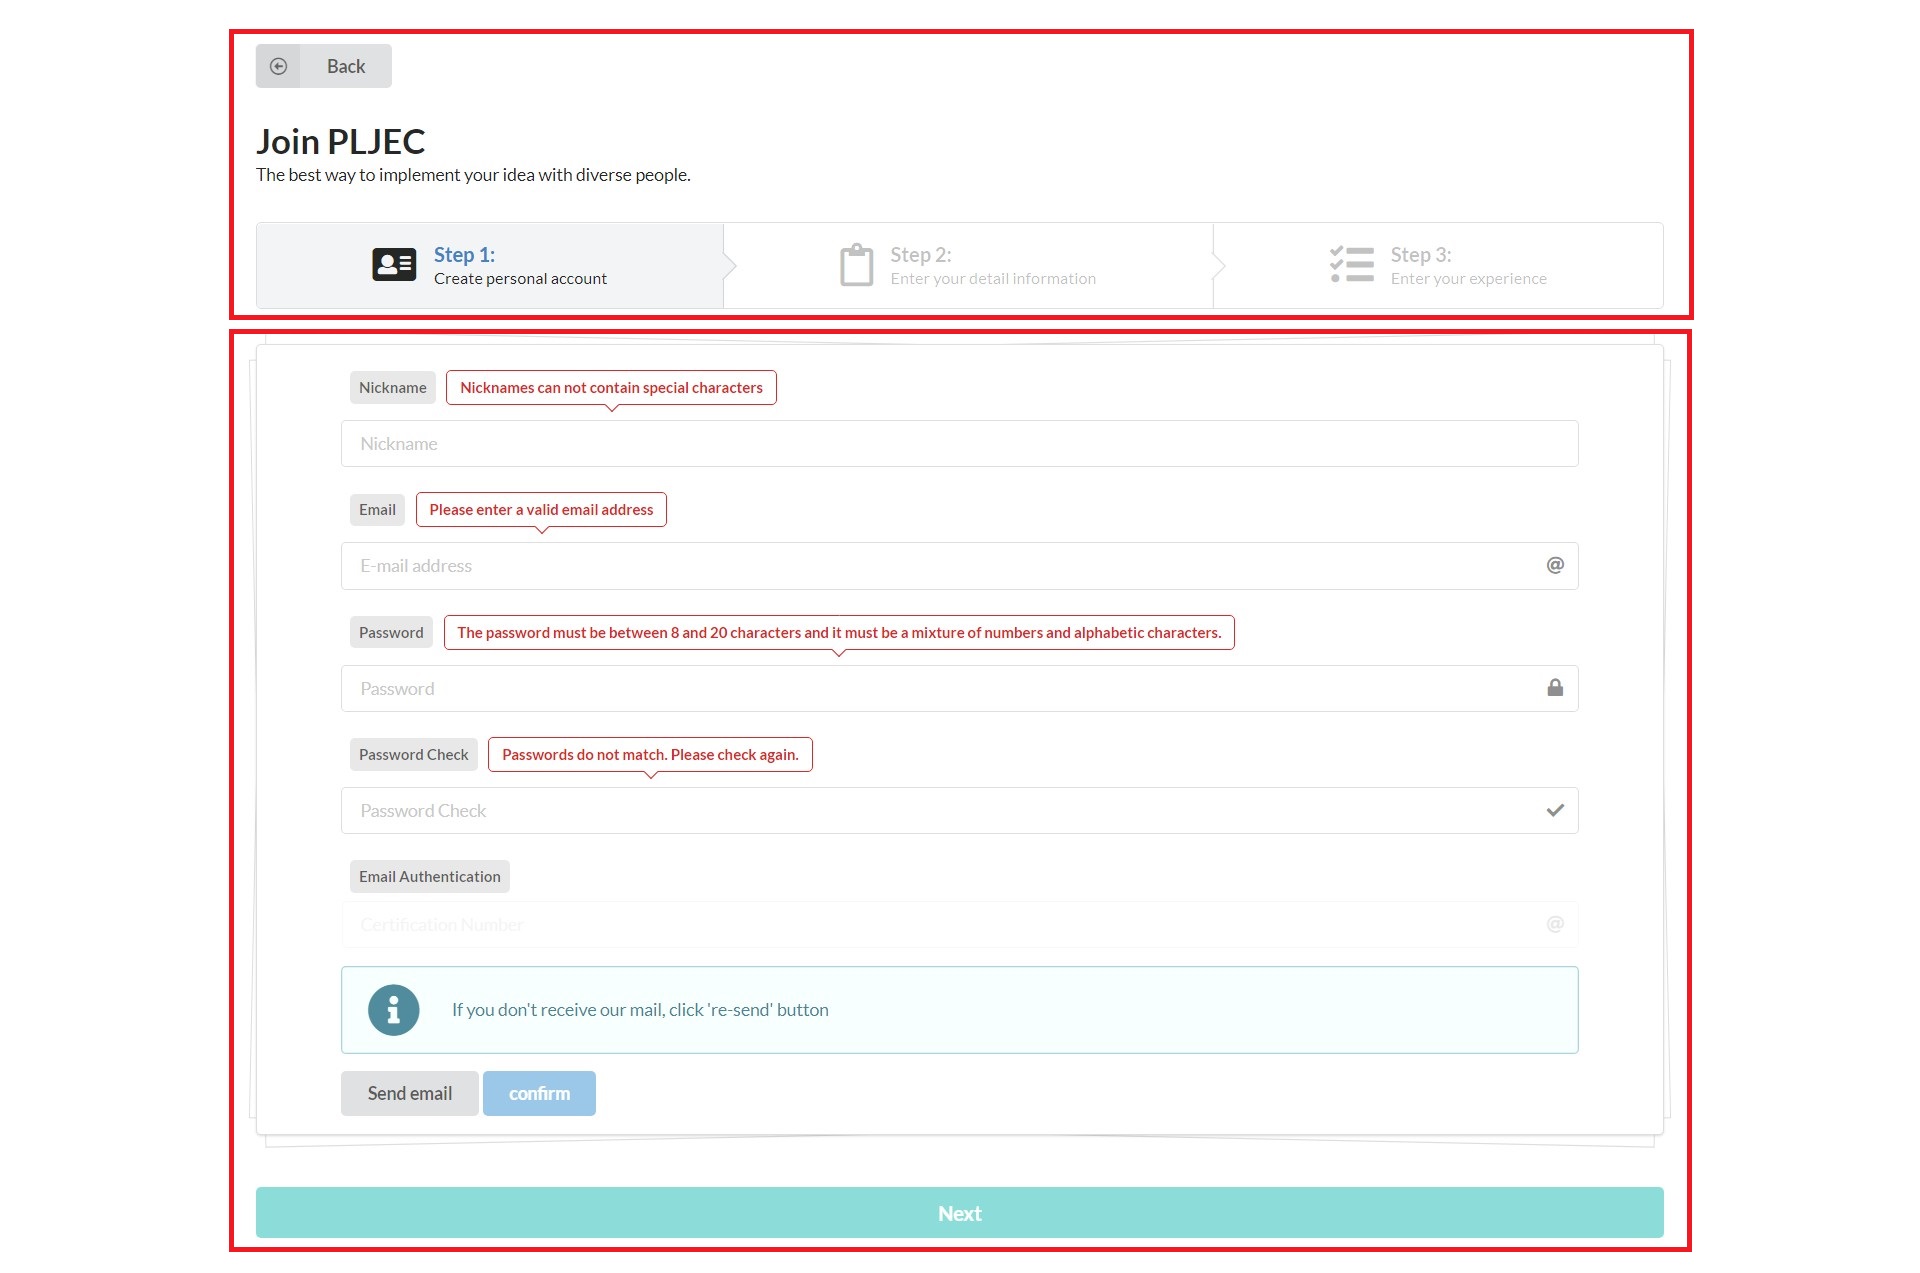
Task: Go to Step 3 Enter your experience
Action: 1467,266
